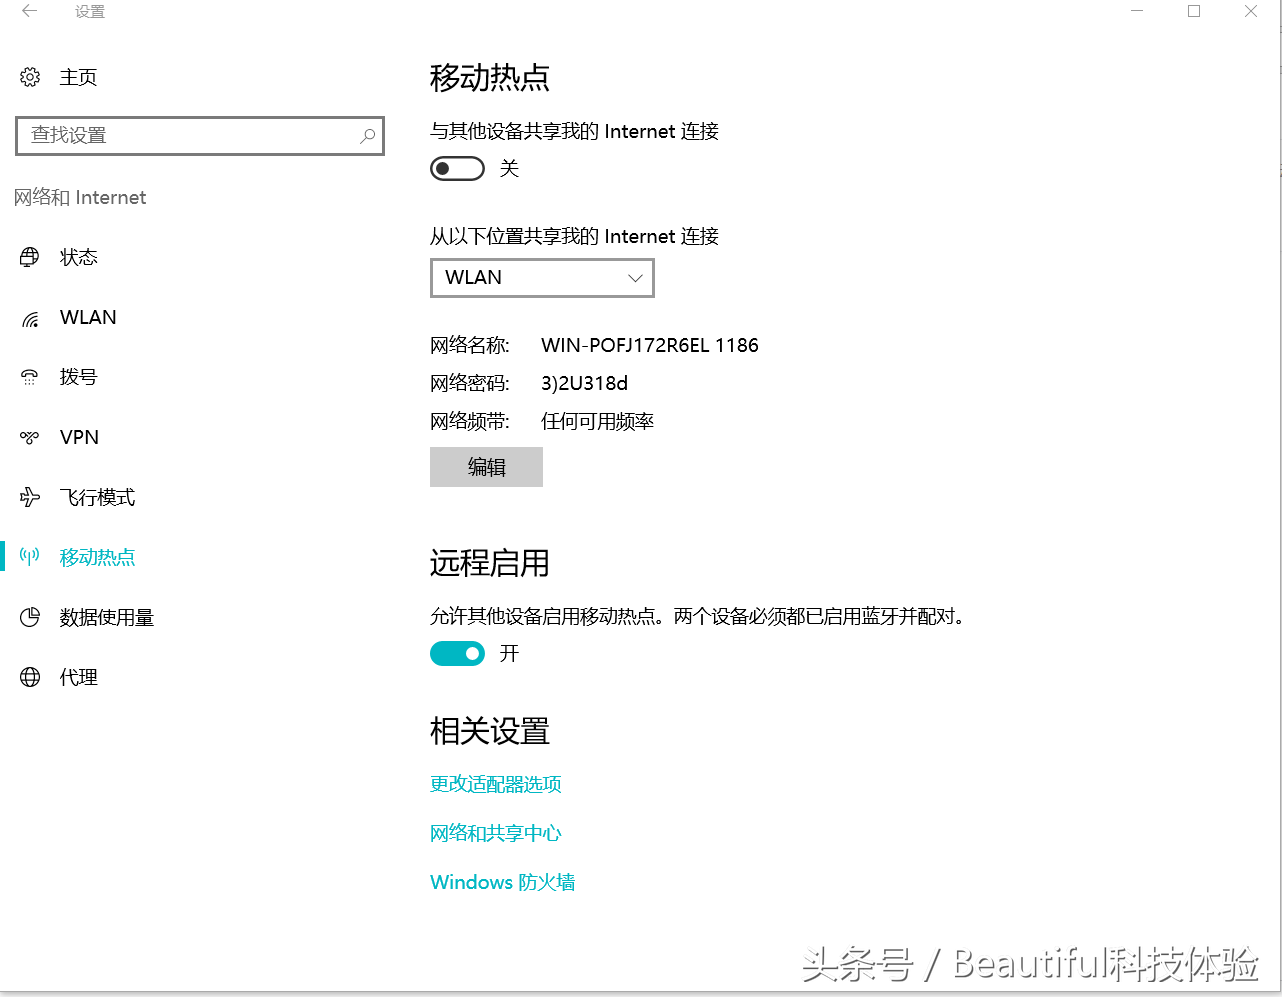This screenshot has width=1282, height=997.
Task: Minimize the Settings window
Action: (1137, 12)
